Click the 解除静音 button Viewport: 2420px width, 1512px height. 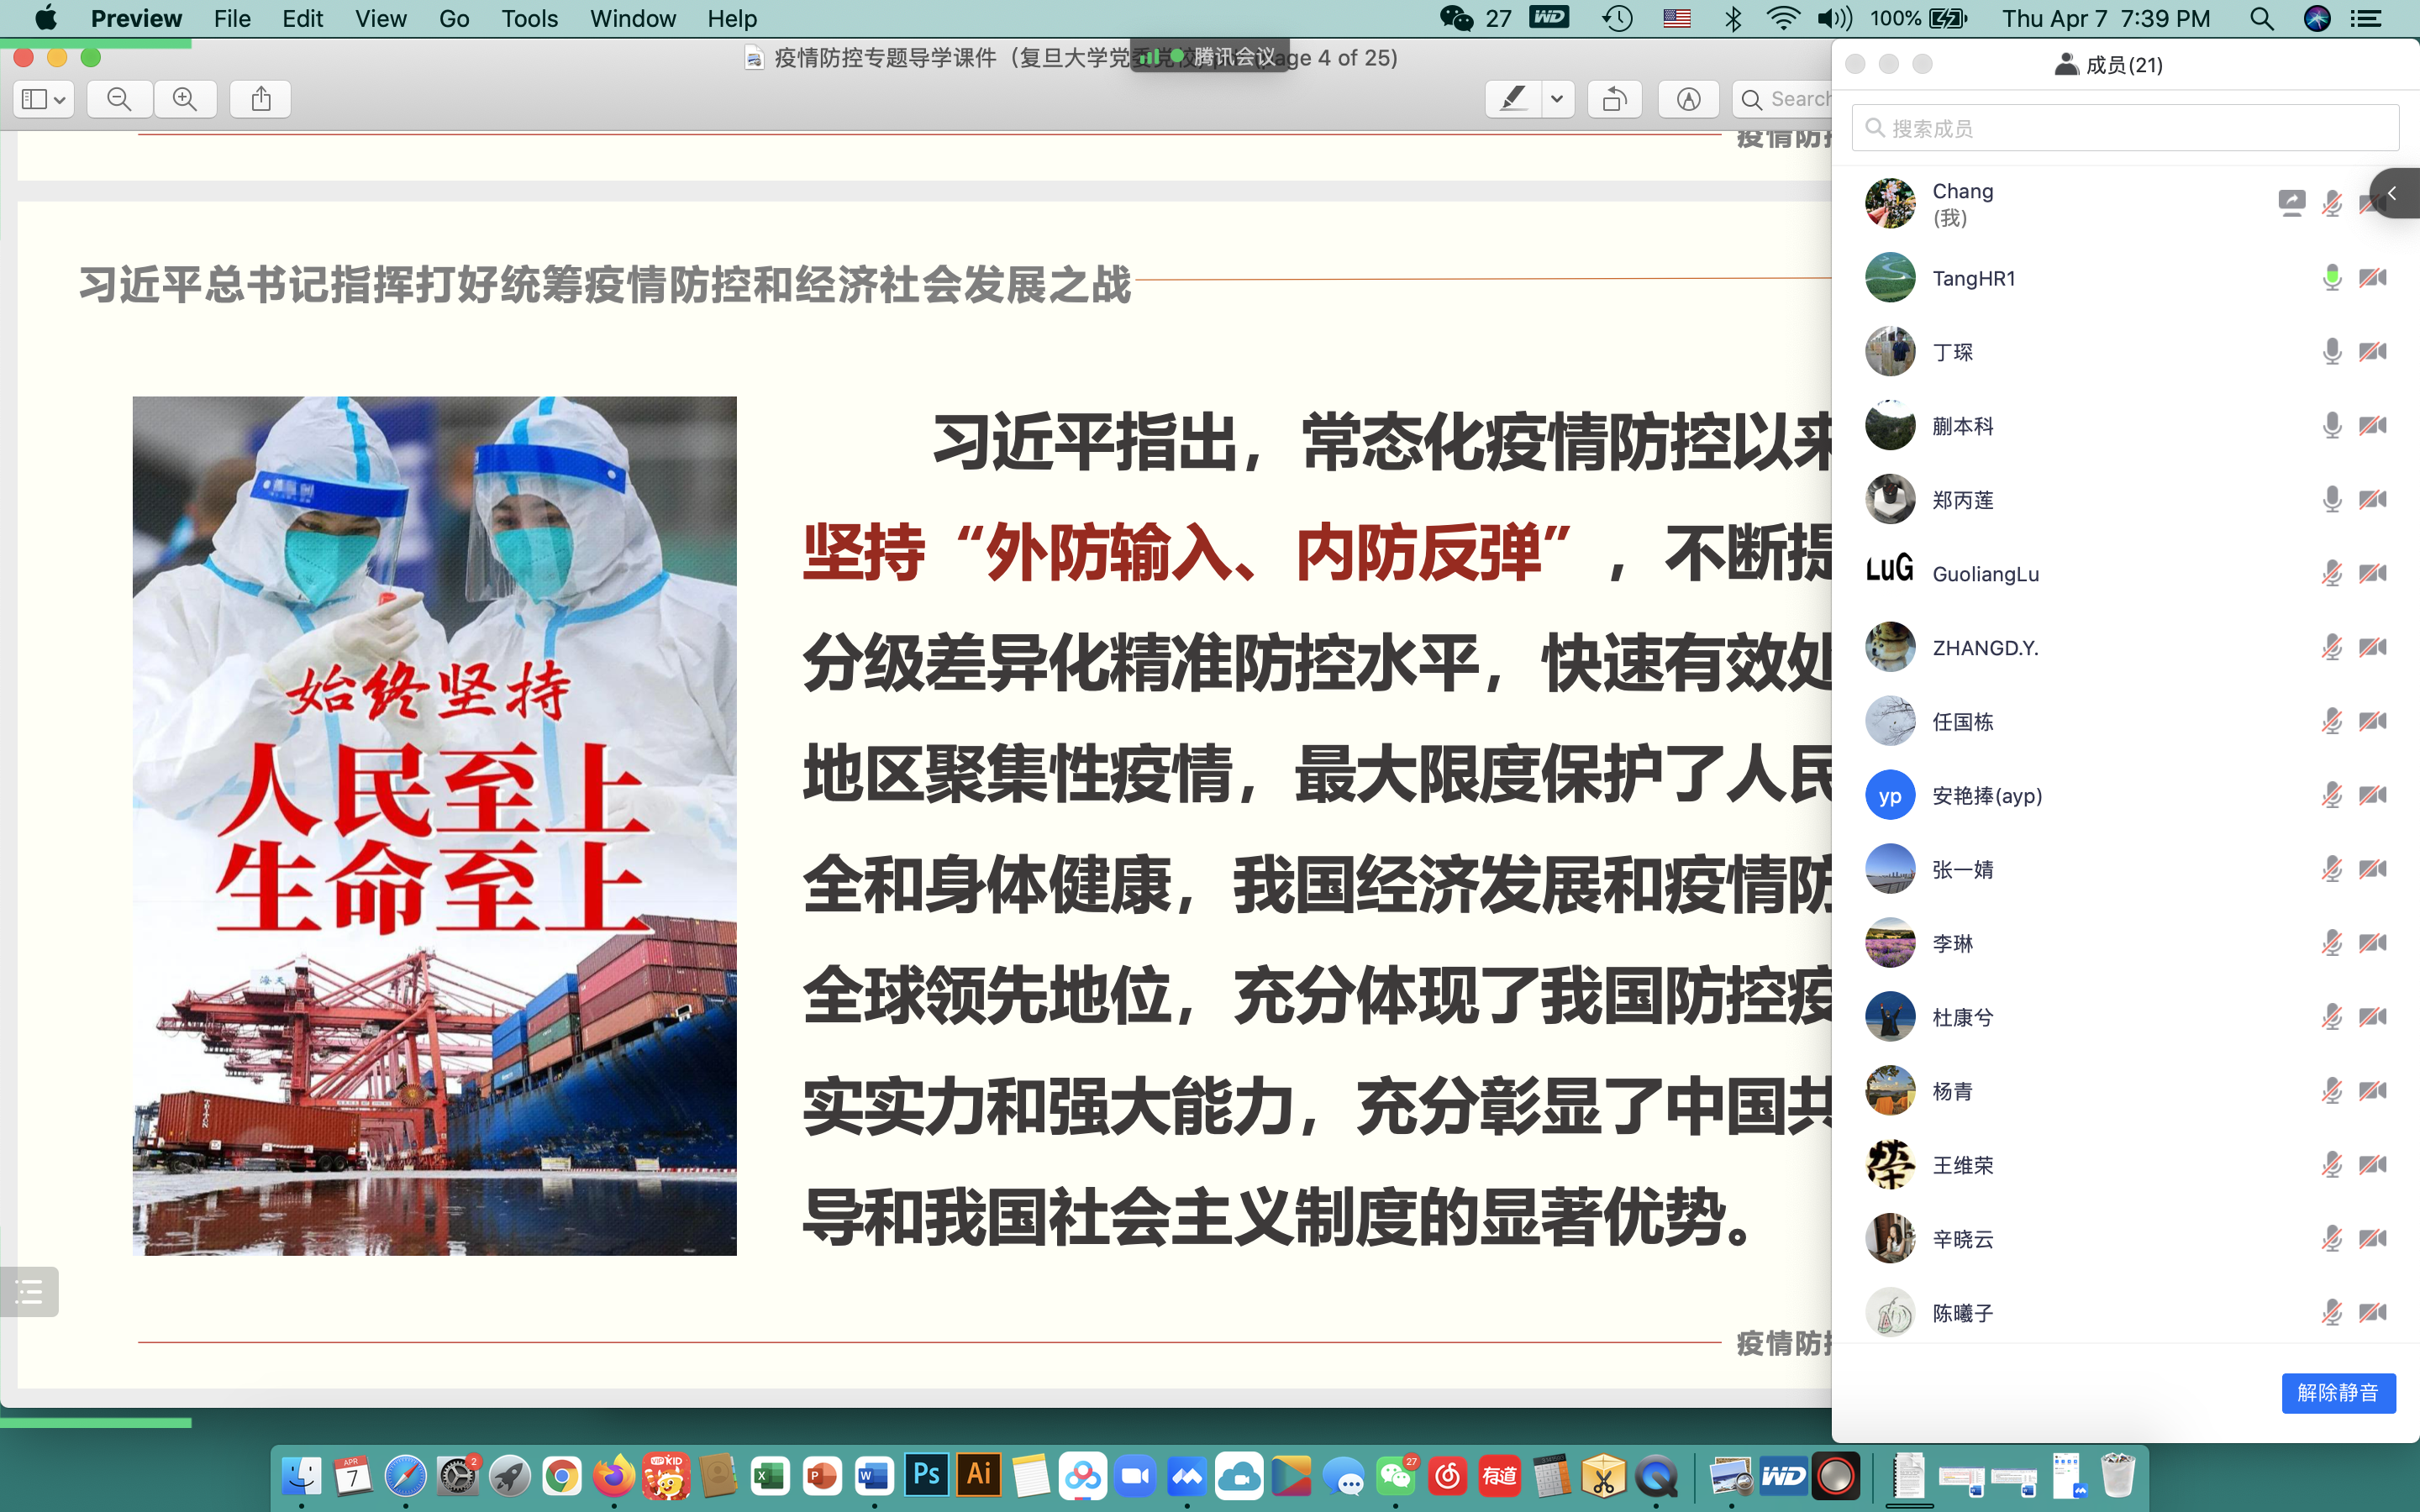2337,1392
